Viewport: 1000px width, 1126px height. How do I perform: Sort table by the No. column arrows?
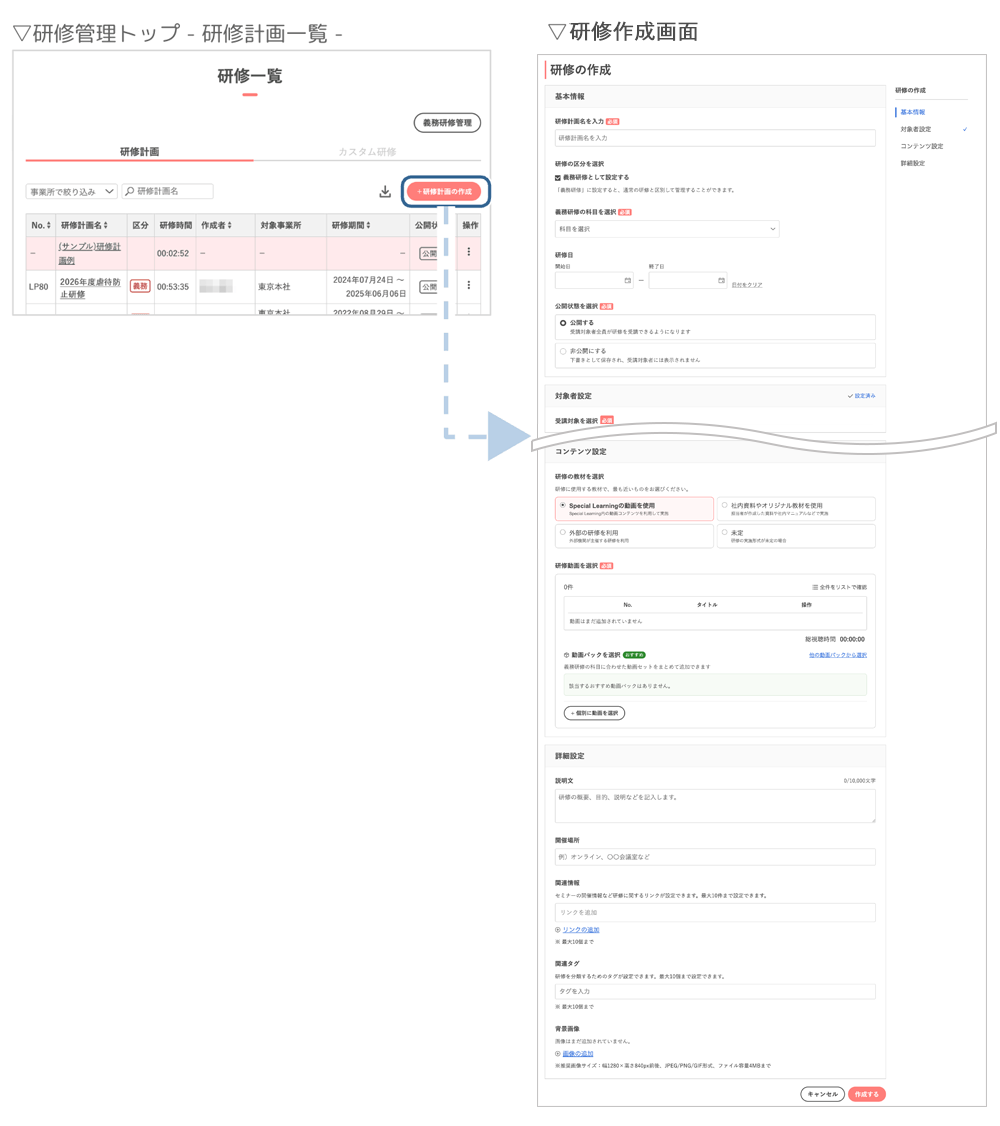49,225
